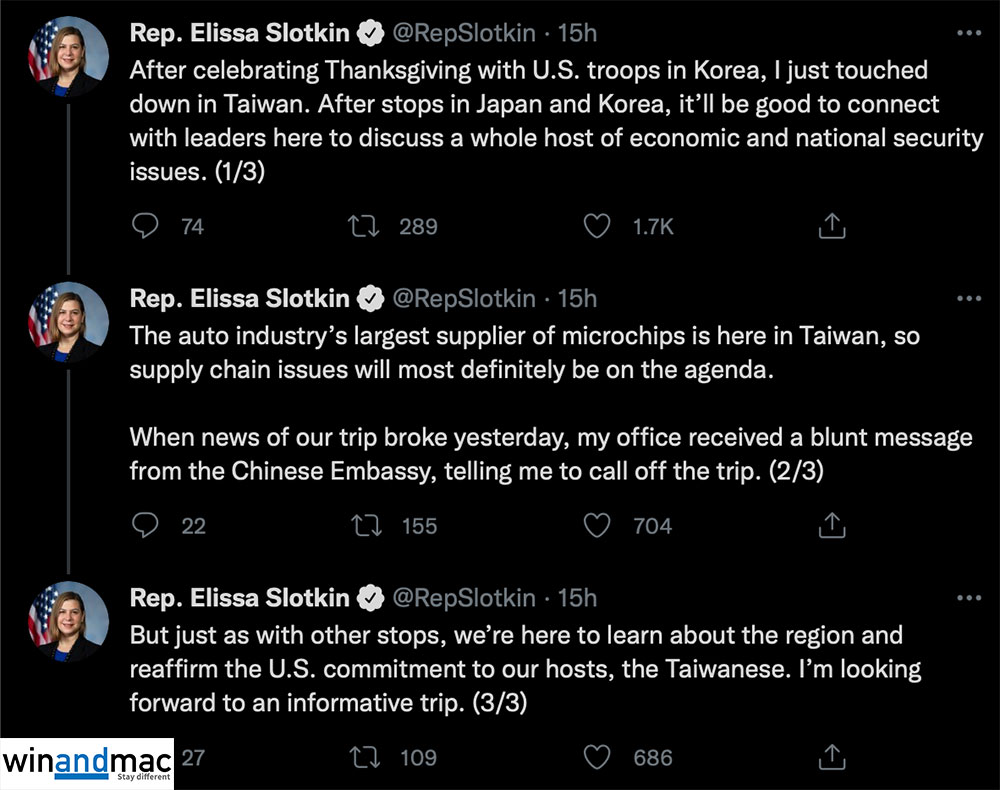Open Rep. Elissa Slotkin name on first tweet
The width and height of the screenshot is (1000, 790).
coord(240,33)
